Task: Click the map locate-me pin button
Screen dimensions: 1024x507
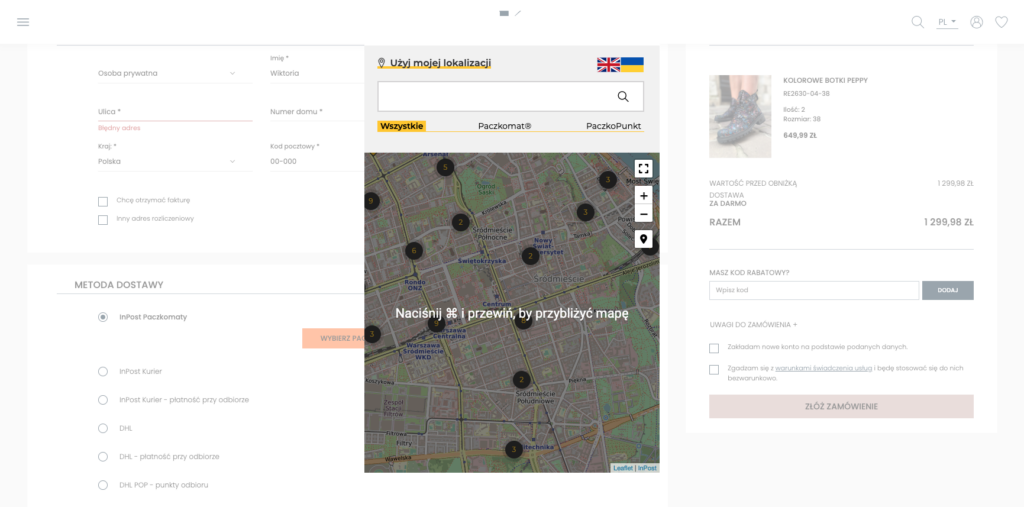Action: pos(643,239)
